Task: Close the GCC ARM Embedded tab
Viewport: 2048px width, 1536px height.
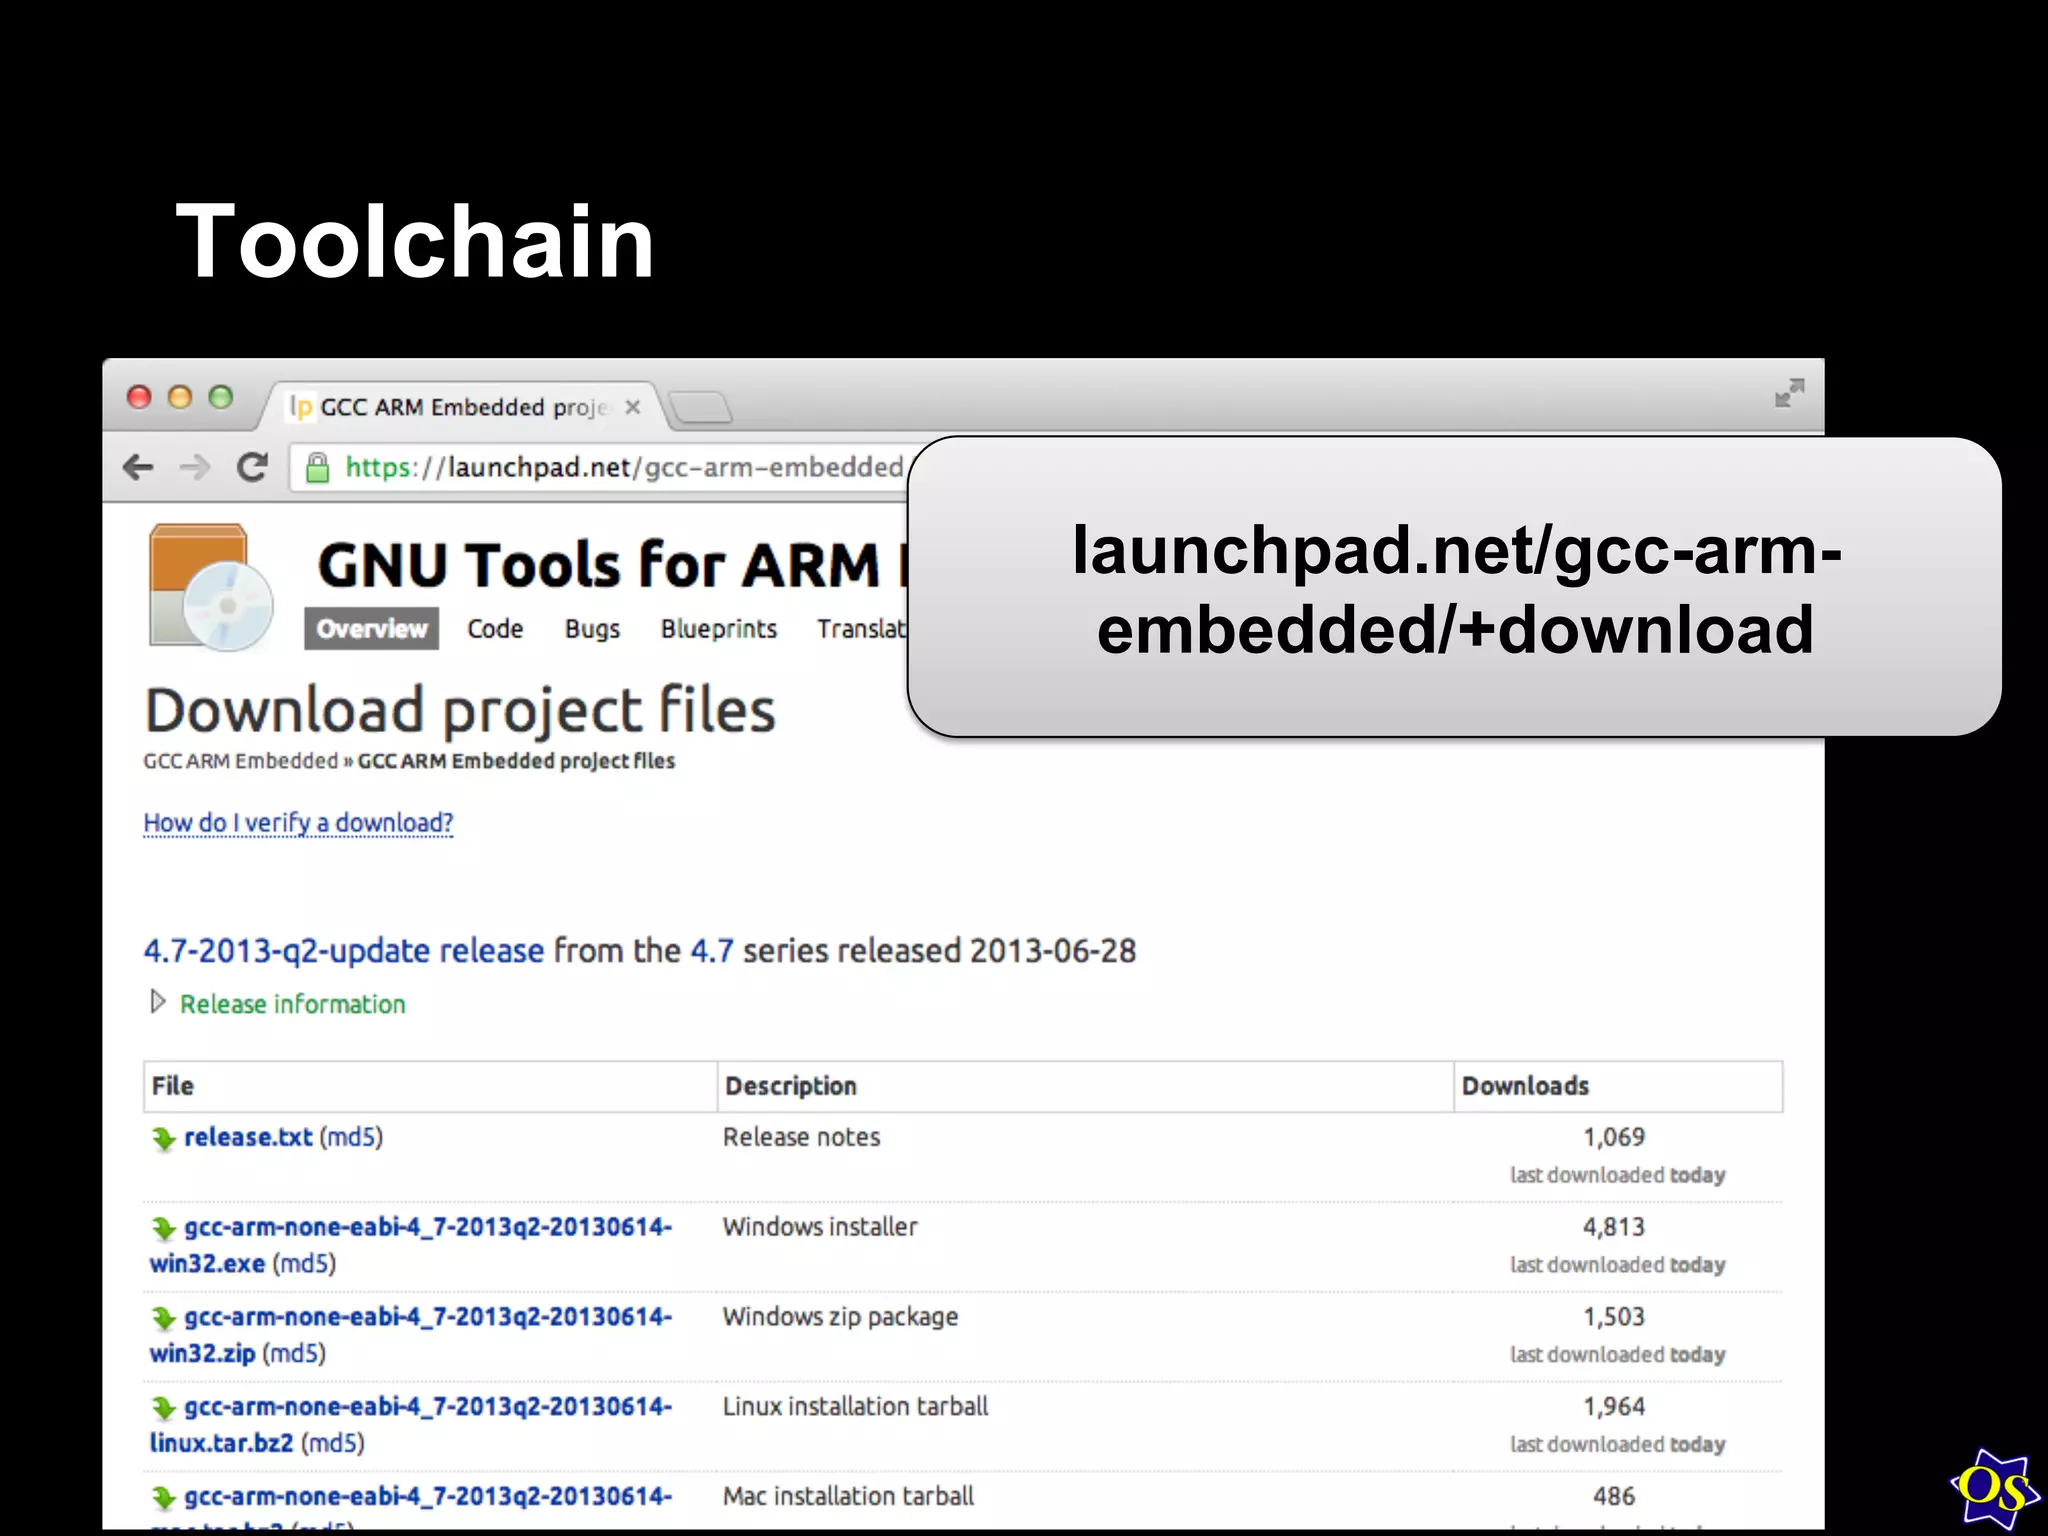Action: click(632, 407)
